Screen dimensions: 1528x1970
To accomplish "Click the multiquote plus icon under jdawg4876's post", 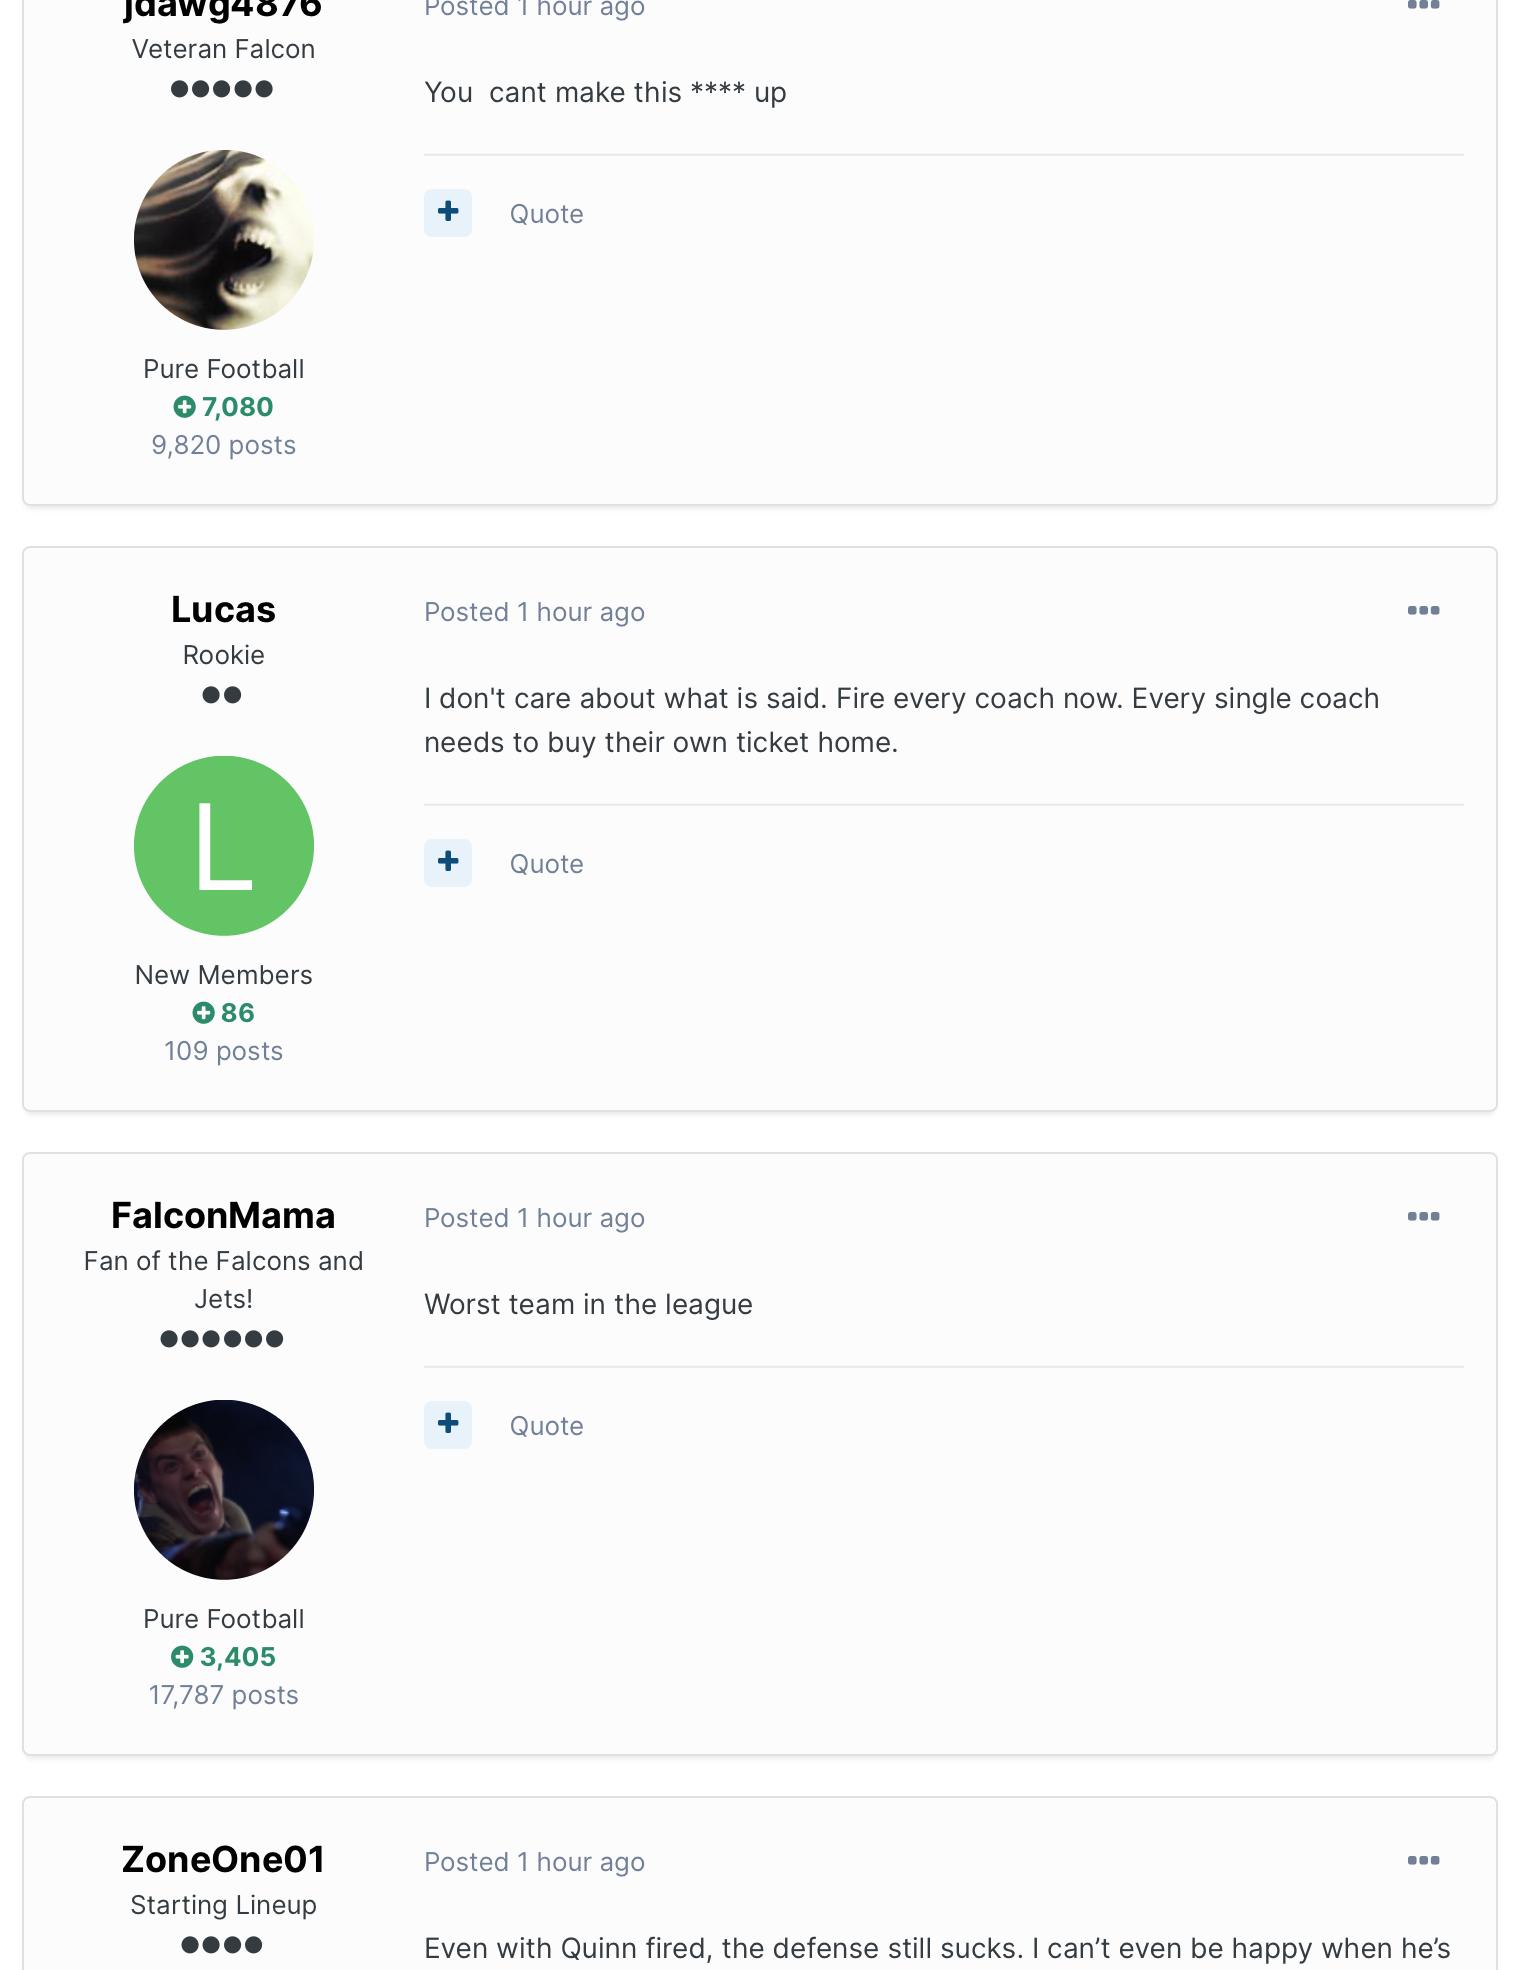I will tap(448, 213).
